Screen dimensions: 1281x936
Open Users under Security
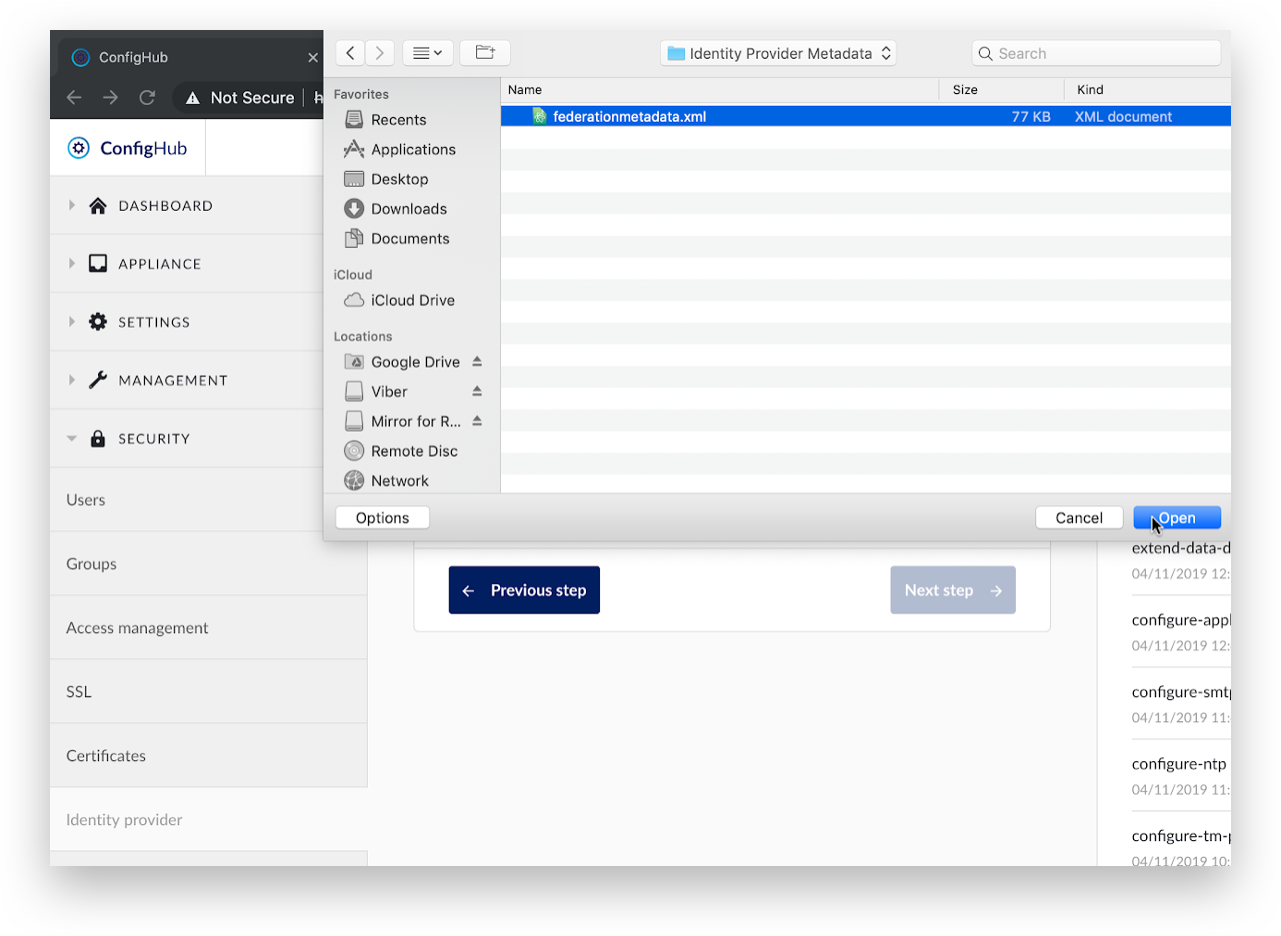pyautogui.click(x=208, y=499)
